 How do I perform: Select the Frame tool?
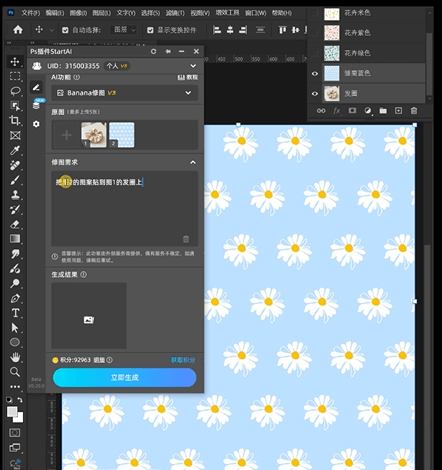15,135
